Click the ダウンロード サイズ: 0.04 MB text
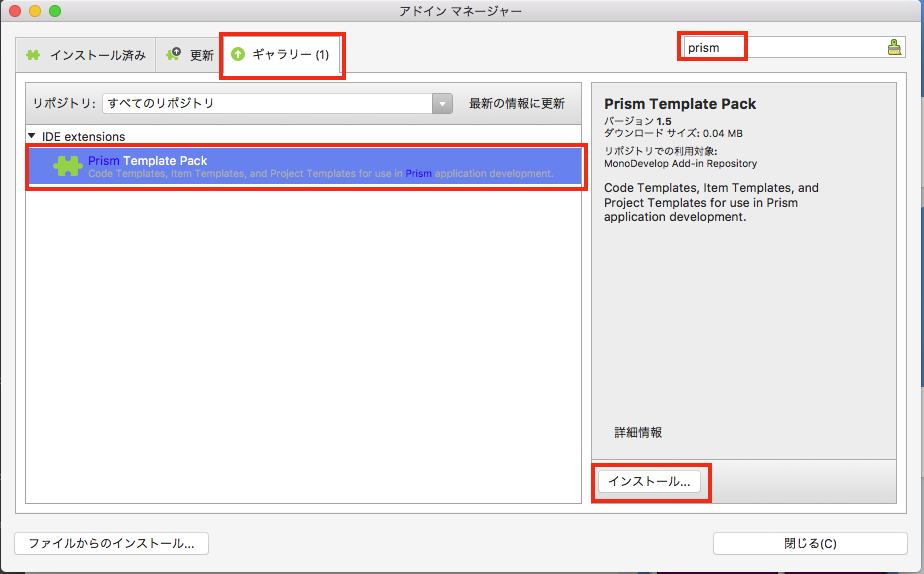This screenshot has width=924, height=574. (x=673, y=133)
